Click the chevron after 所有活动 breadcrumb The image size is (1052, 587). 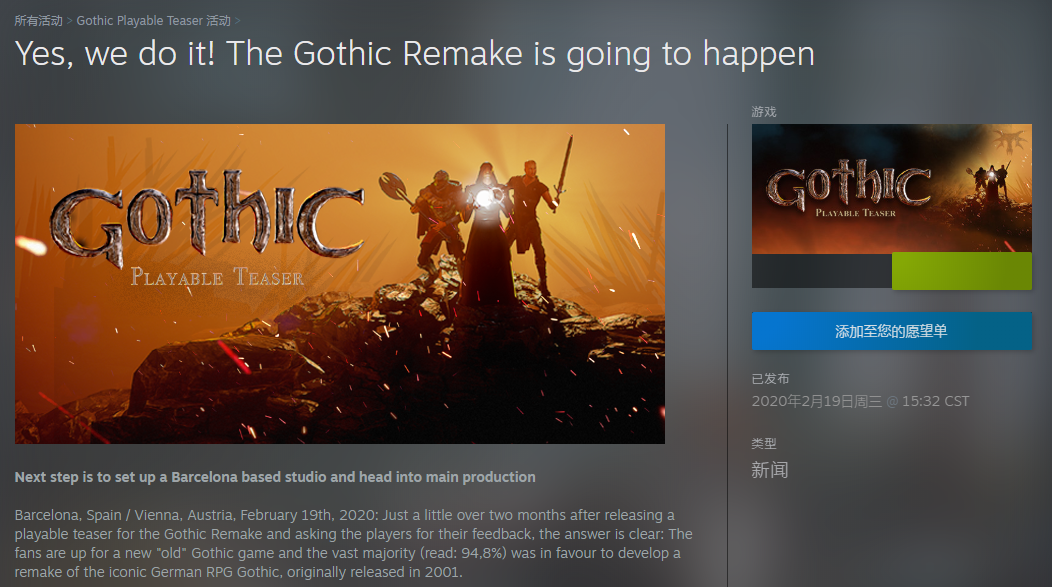(70, 20)
